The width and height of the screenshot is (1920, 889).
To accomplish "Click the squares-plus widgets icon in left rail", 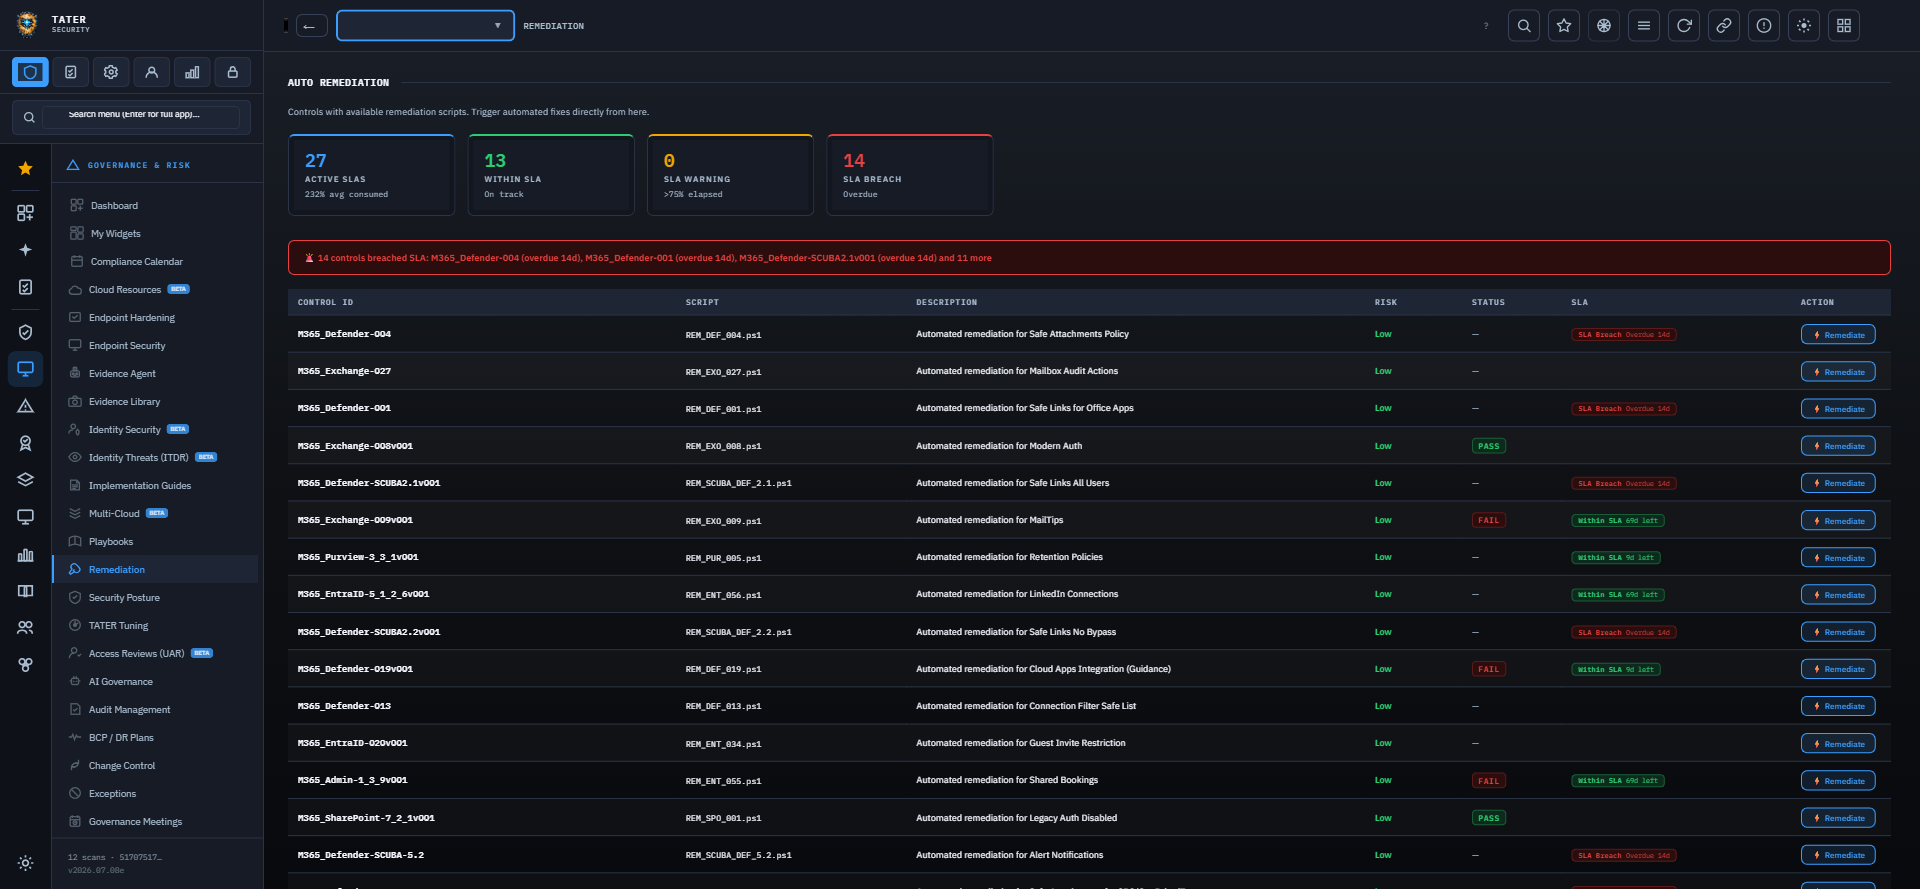I will tap(26, 213).
